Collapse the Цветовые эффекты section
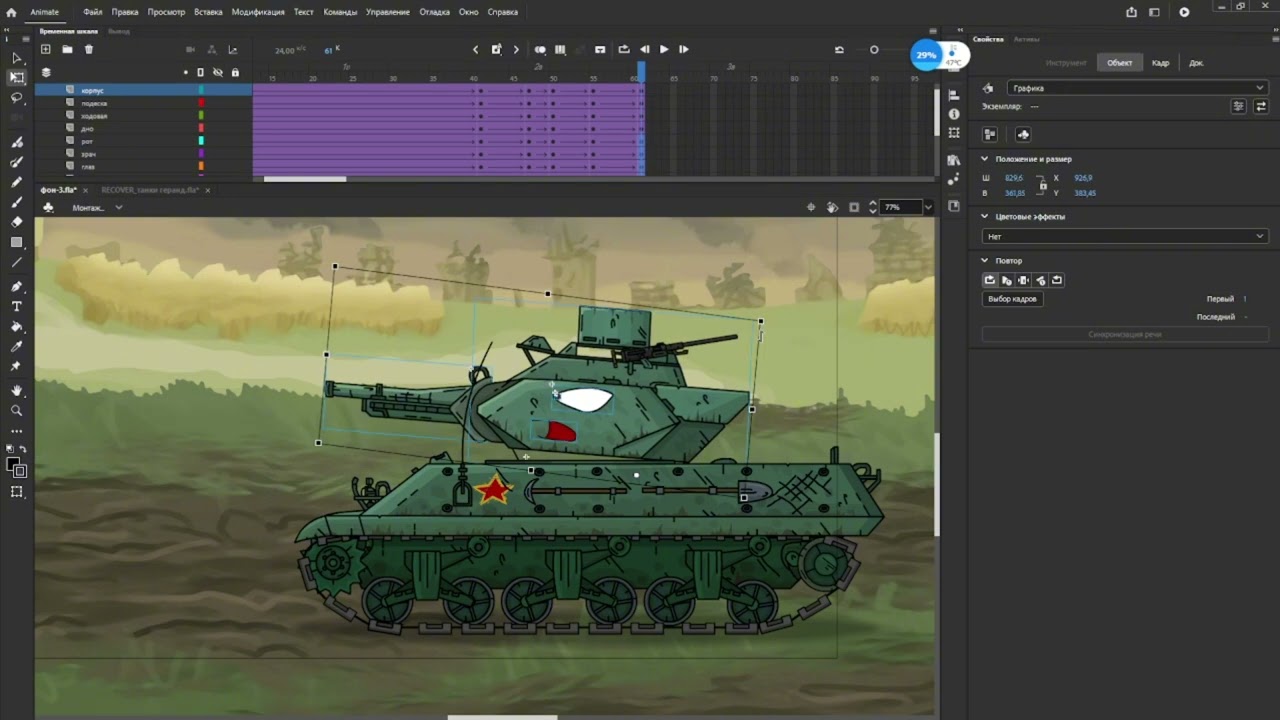Image resolution: width=1280 pixels, height=720 pixels. 984,216
